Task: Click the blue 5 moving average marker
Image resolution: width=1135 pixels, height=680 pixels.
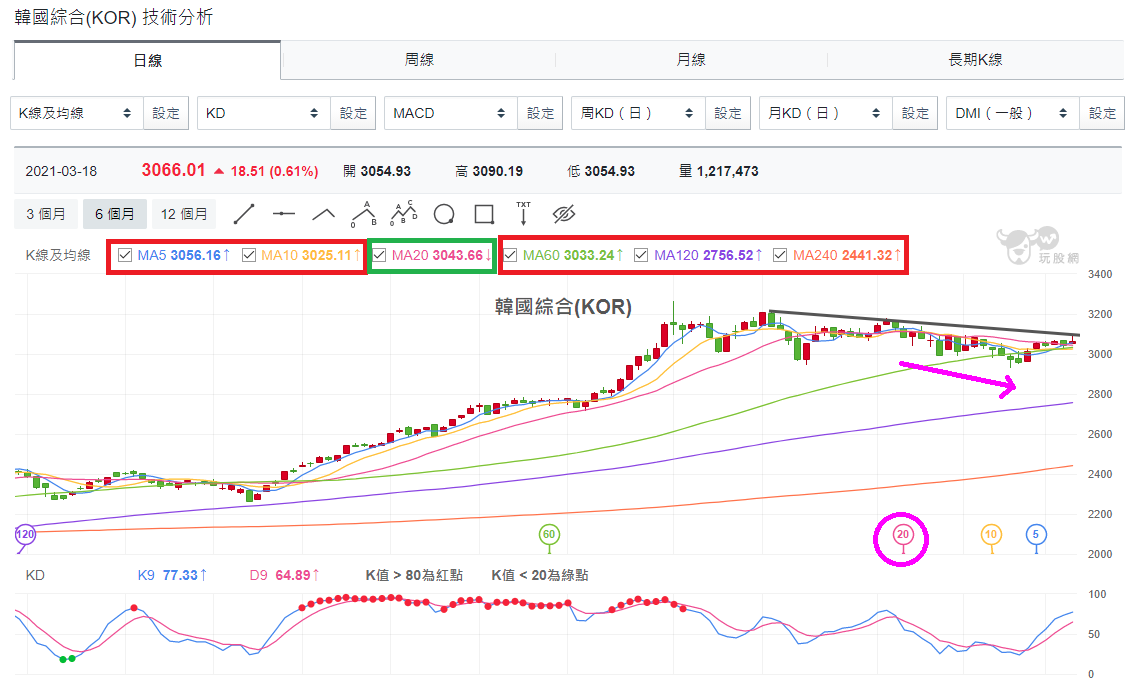Action: (1036, 535)
